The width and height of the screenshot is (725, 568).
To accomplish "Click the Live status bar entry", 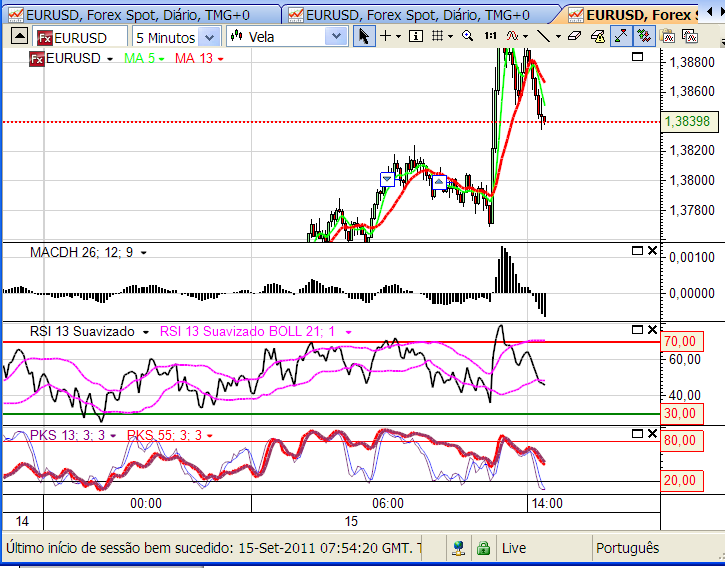I will 514,548.
